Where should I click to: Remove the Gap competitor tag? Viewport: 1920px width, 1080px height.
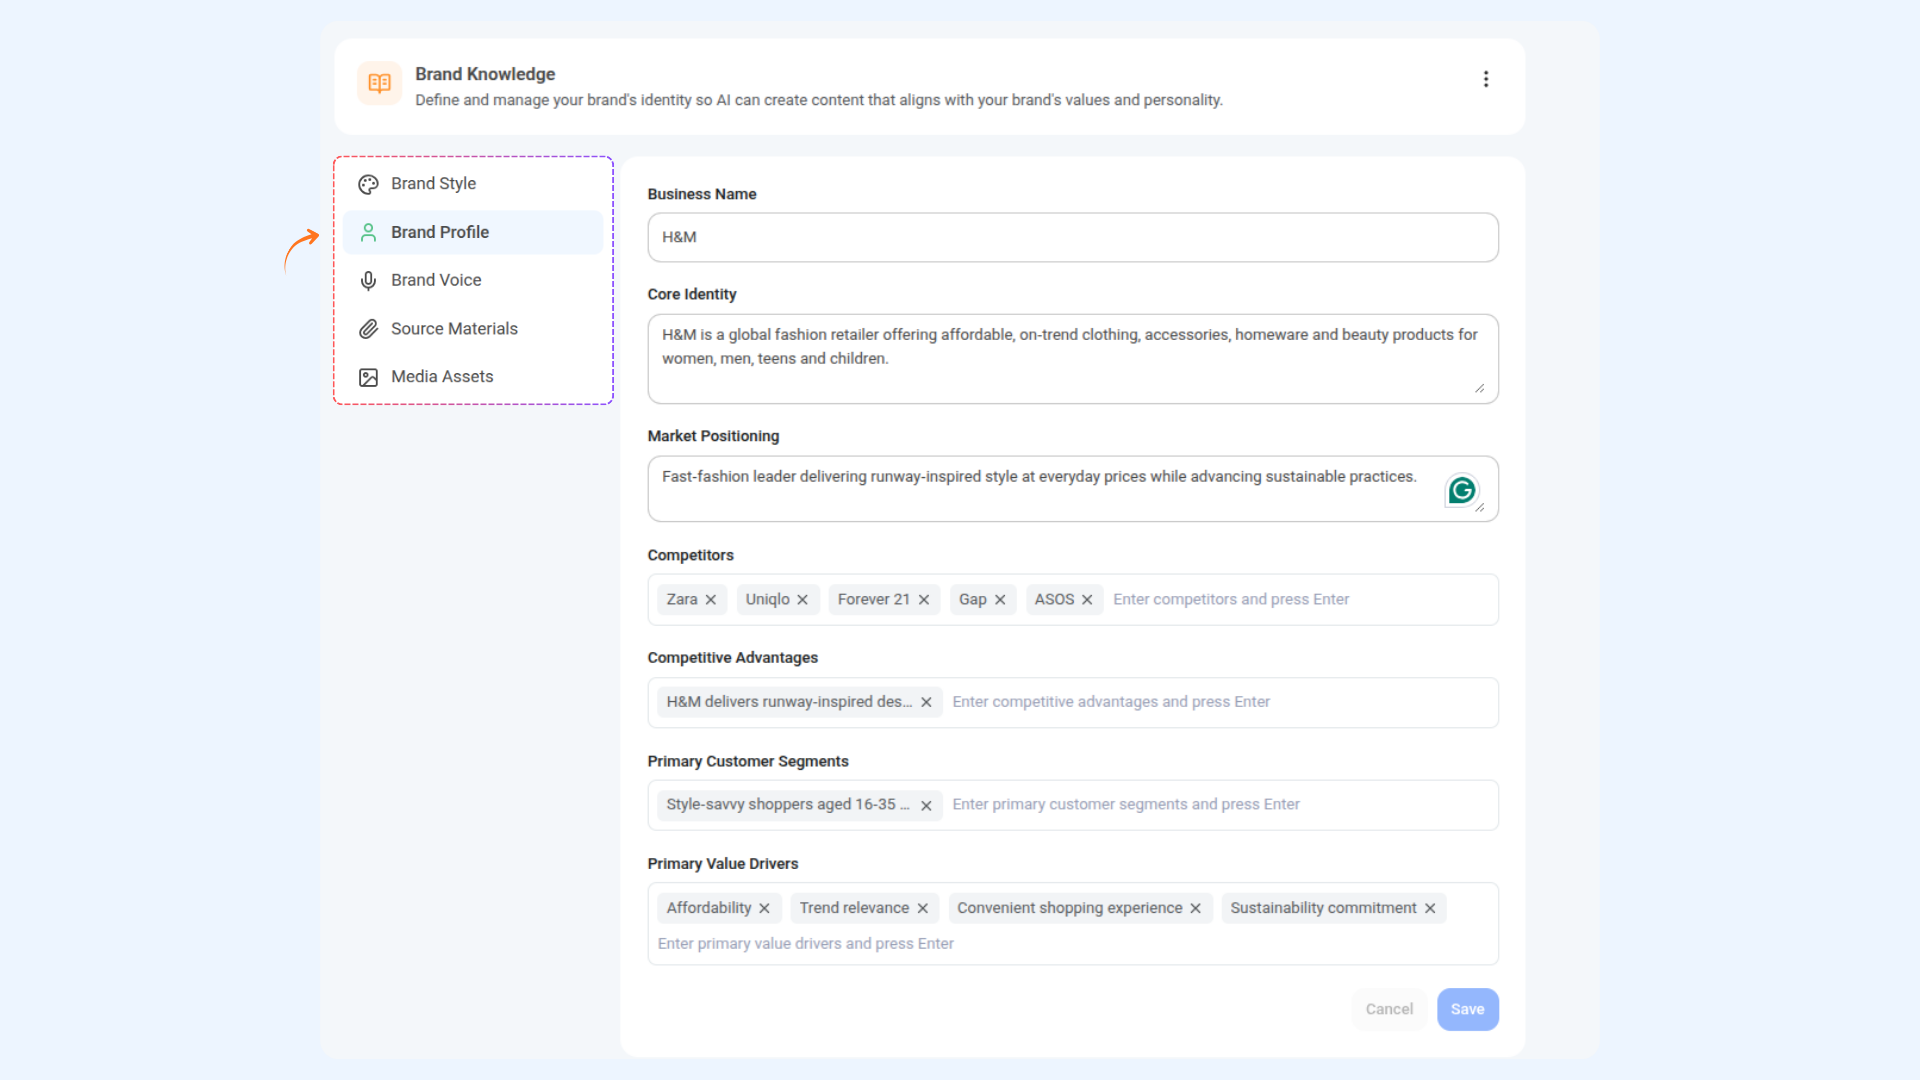coord(1000,600)
